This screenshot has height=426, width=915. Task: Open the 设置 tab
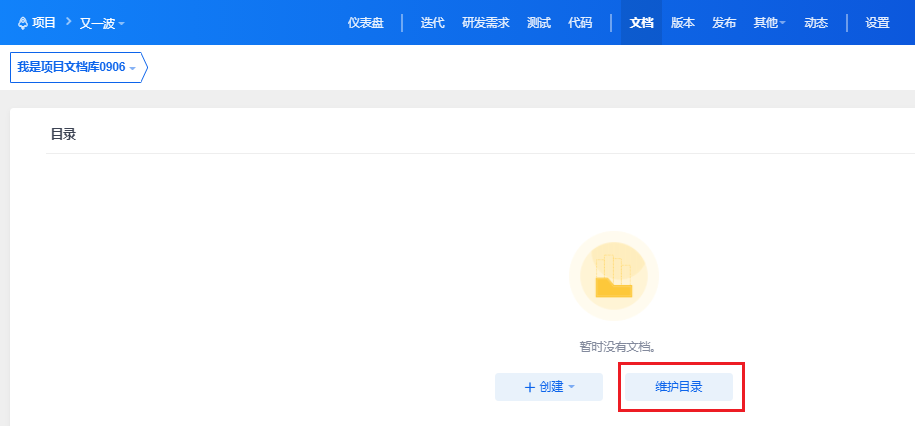pyautogui.click(x=877, y=23)
